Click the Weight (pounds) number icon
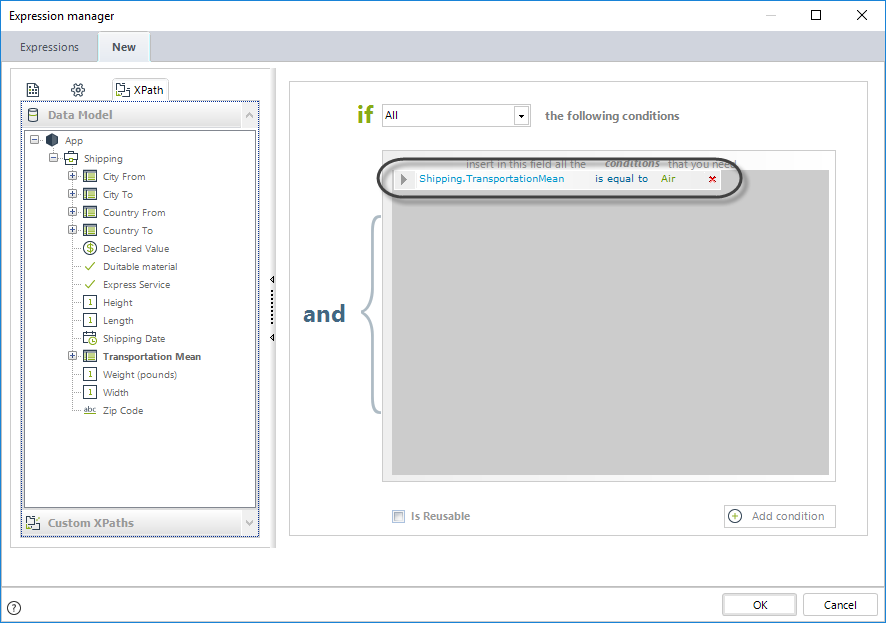This screenshot has width=886, height=623. pyautogui.click(x=90, y=374)
